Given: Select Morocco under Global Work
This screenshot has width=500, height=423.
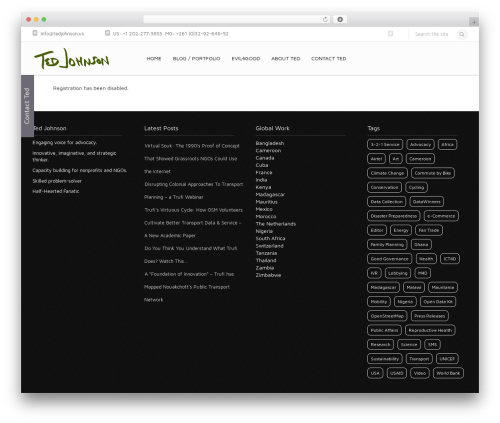Looking at the screenshot, I should [x=266, y=217].
